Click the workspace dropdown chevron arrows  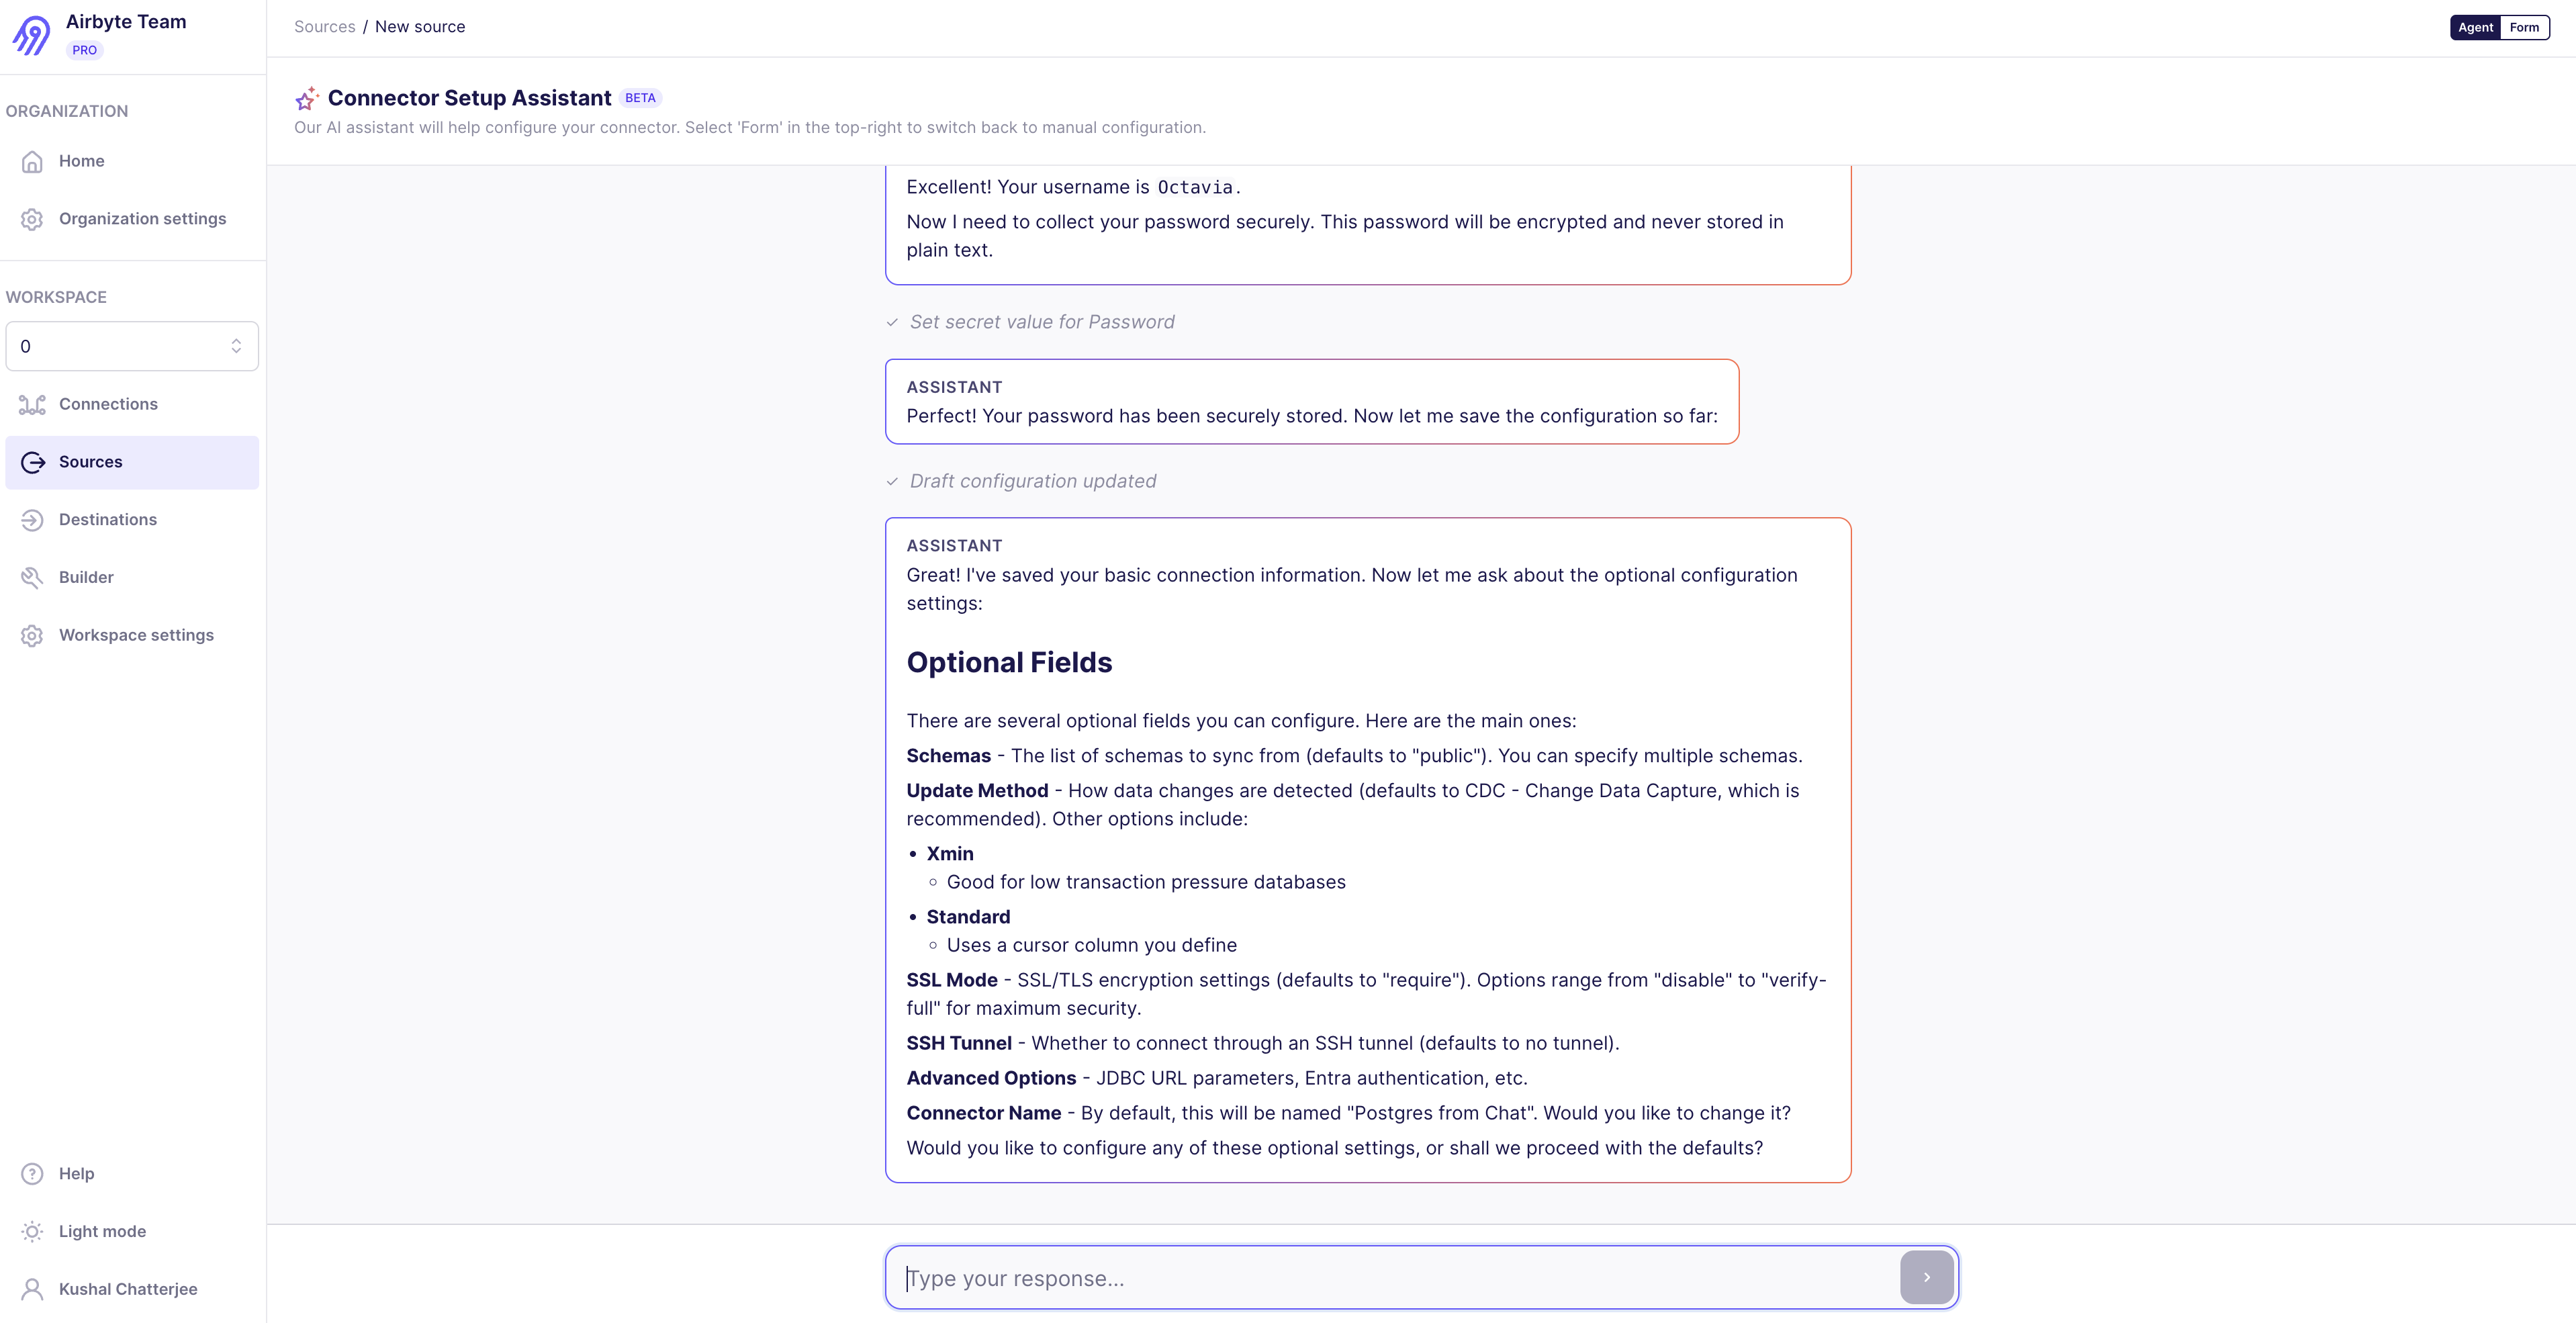point(236,346)
